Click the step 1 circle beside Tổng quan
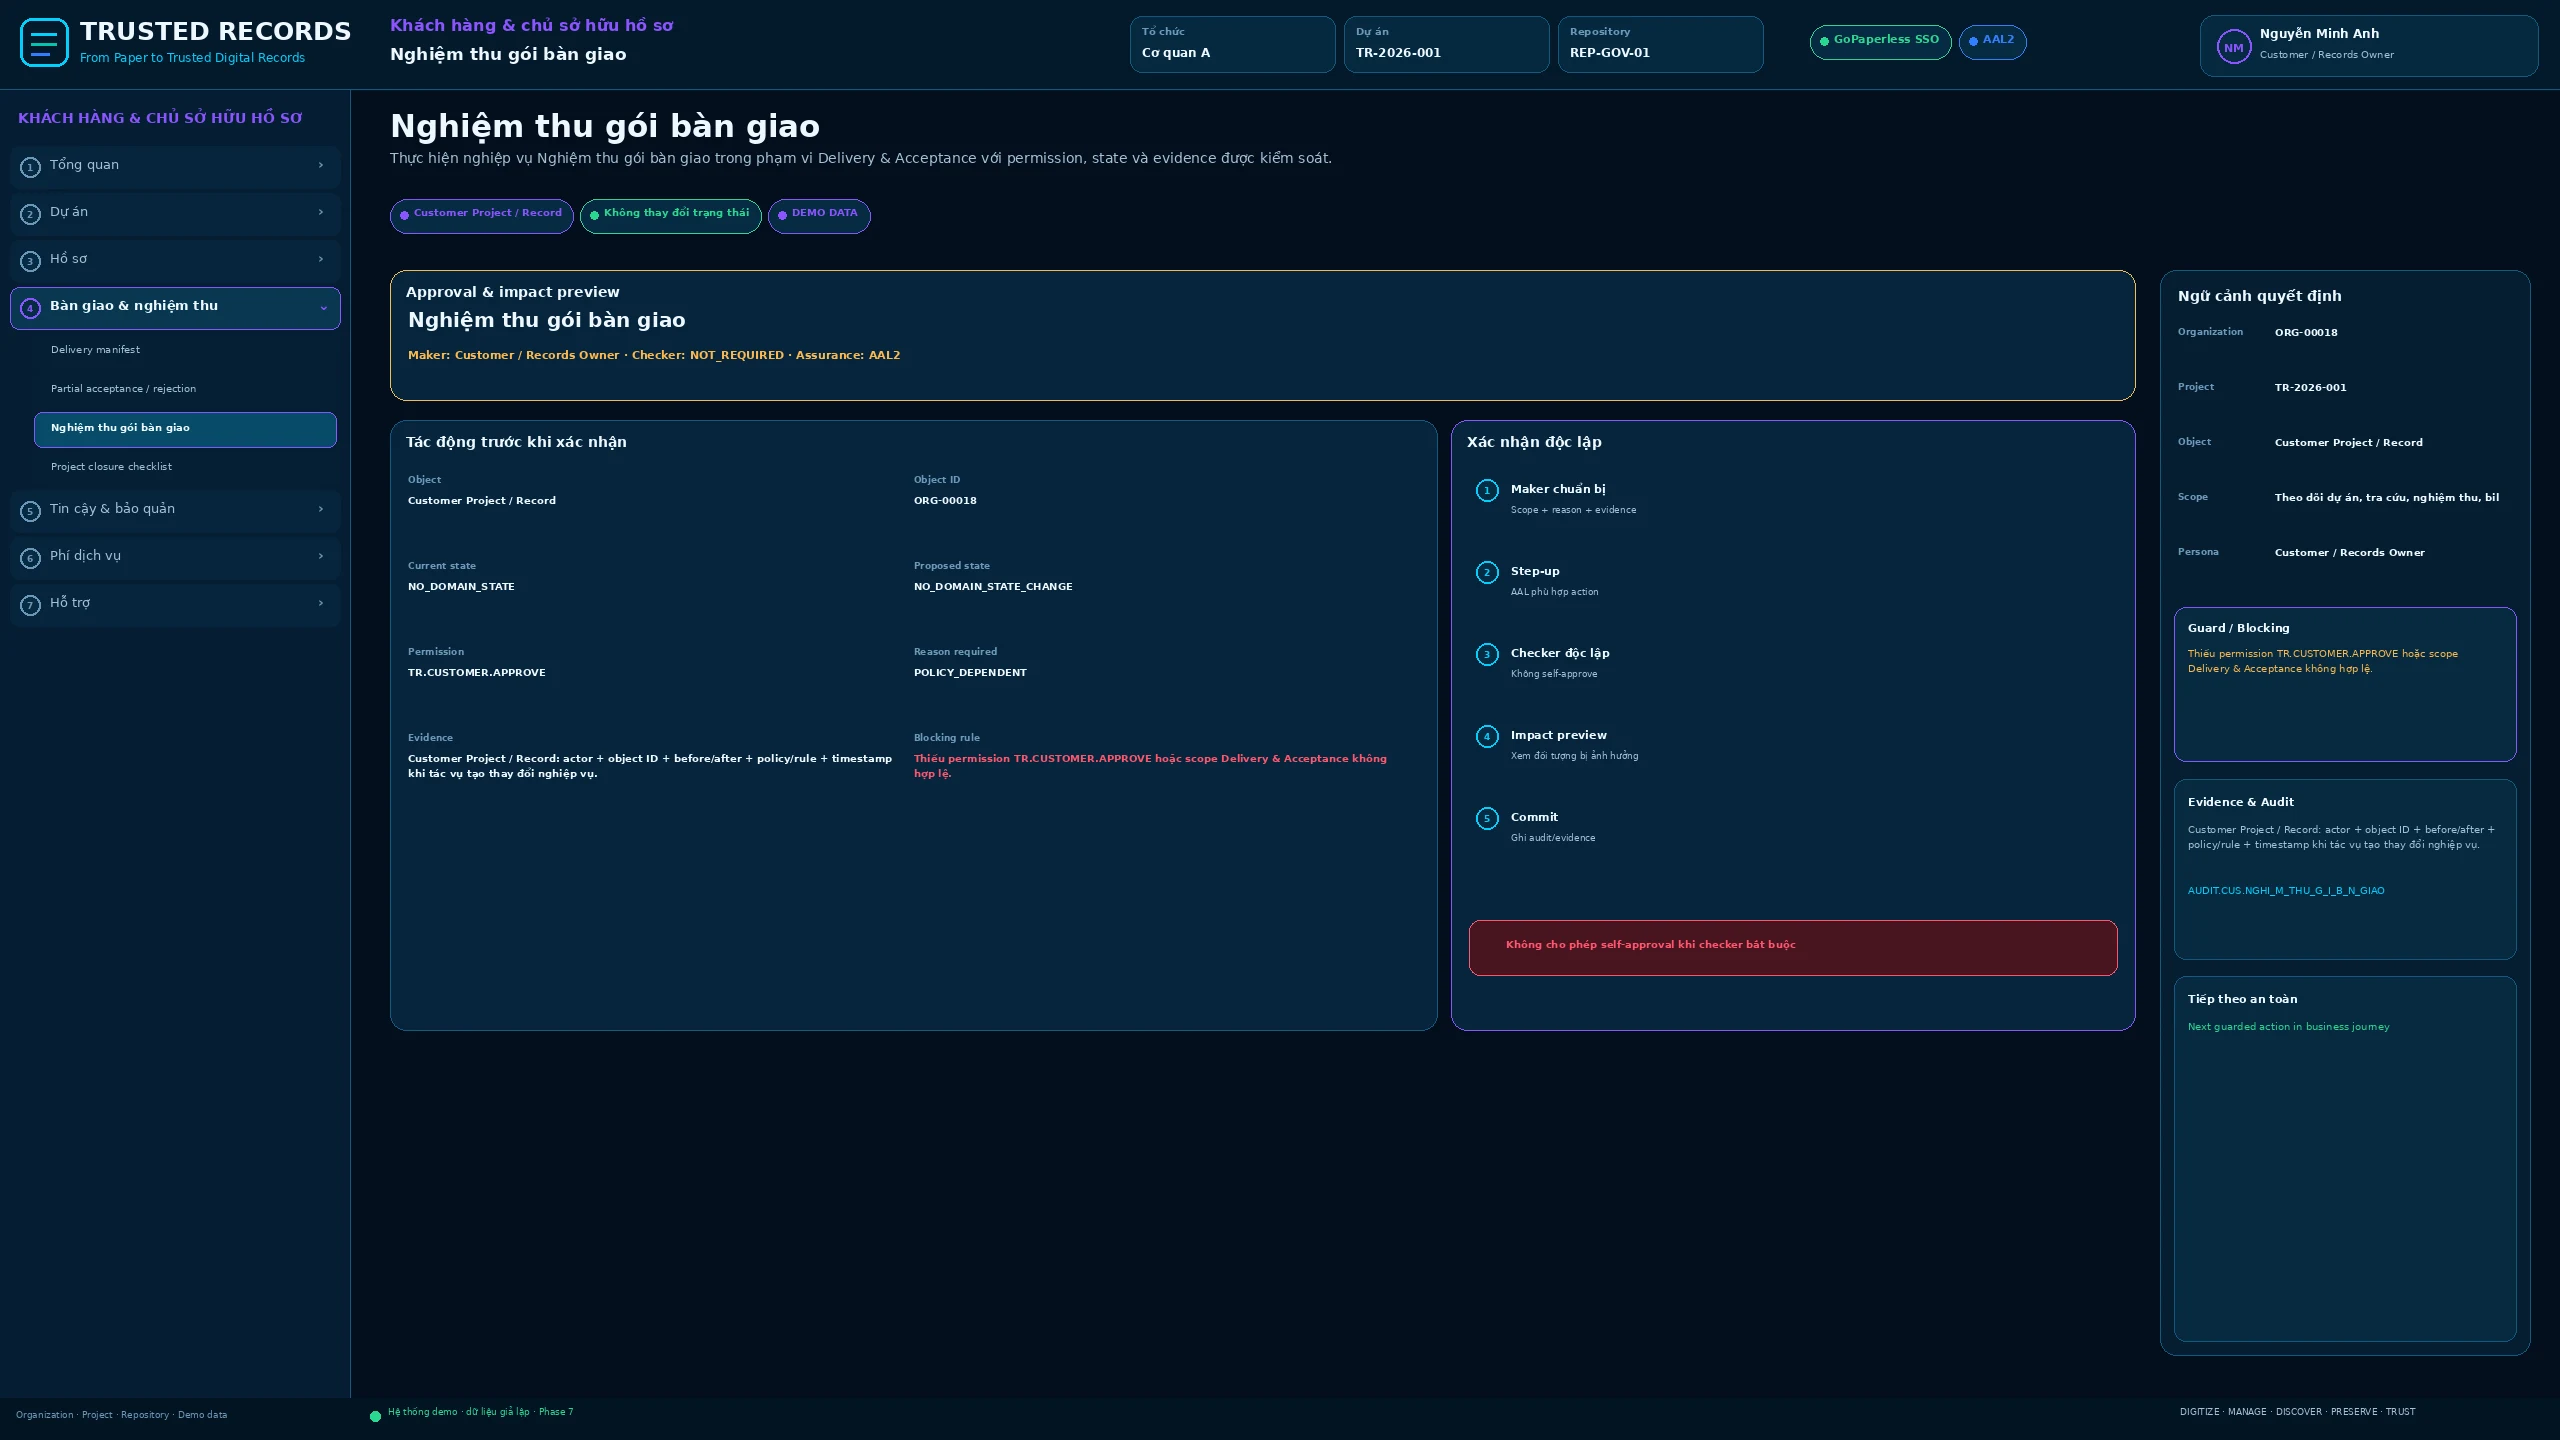Screen dimensions: 2560x1440 [x=30, y=167]
